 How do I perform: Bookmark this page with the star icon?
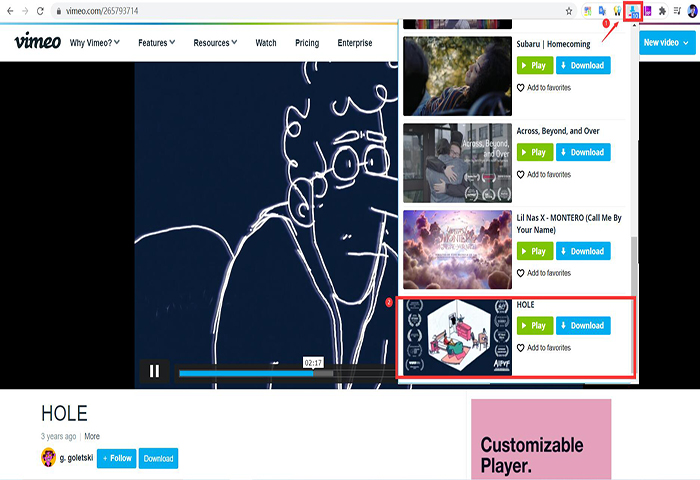click(569, 11)
